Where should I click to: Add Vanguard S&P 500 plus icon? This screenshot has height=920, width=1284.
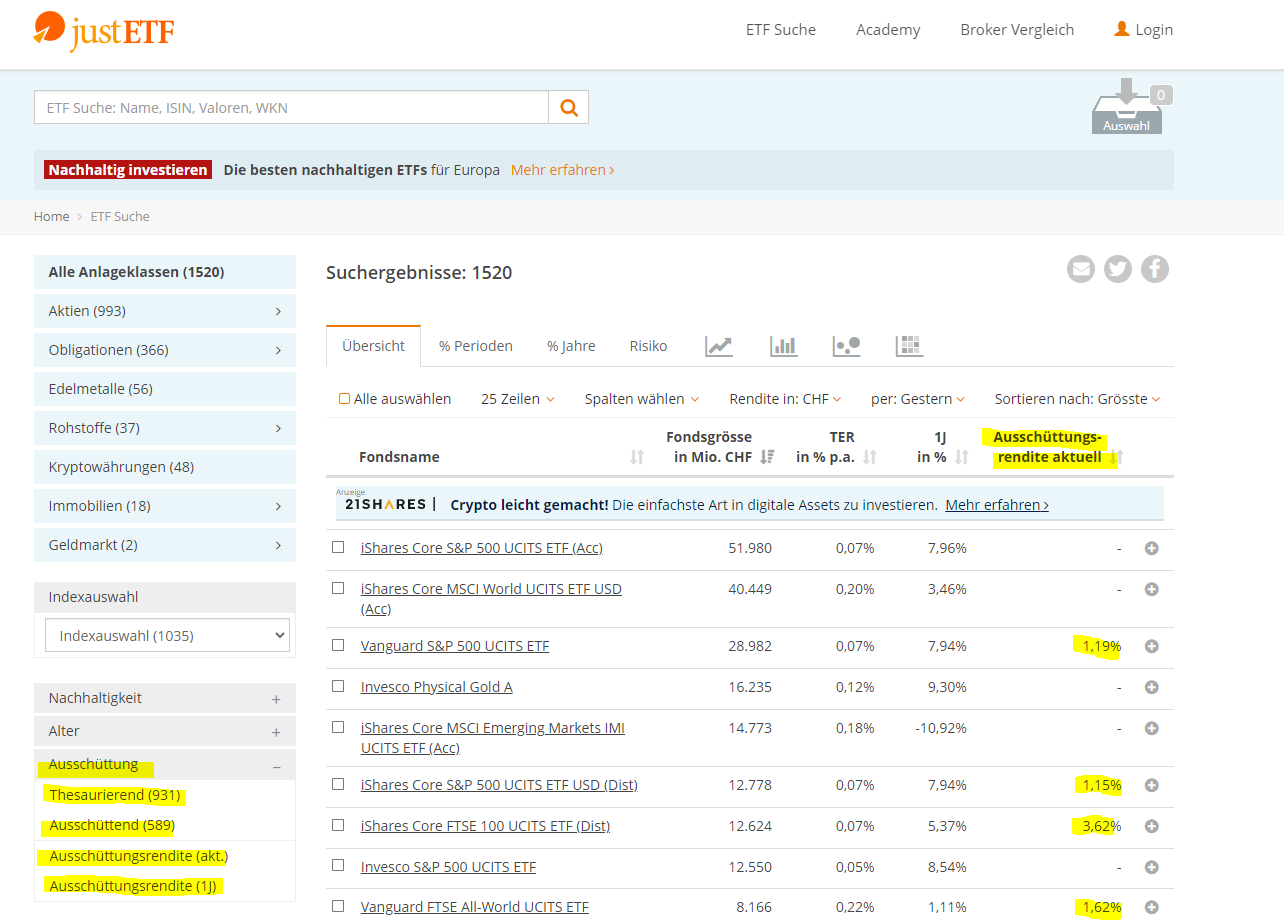click(x=1151, y=647)
